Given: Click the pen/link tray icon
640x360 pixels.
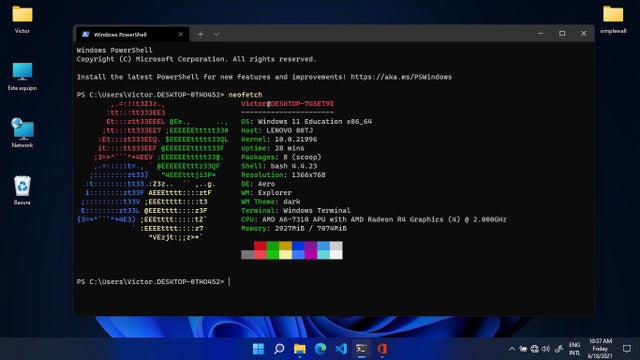Looking at the screenshot, I should (559, 349).
